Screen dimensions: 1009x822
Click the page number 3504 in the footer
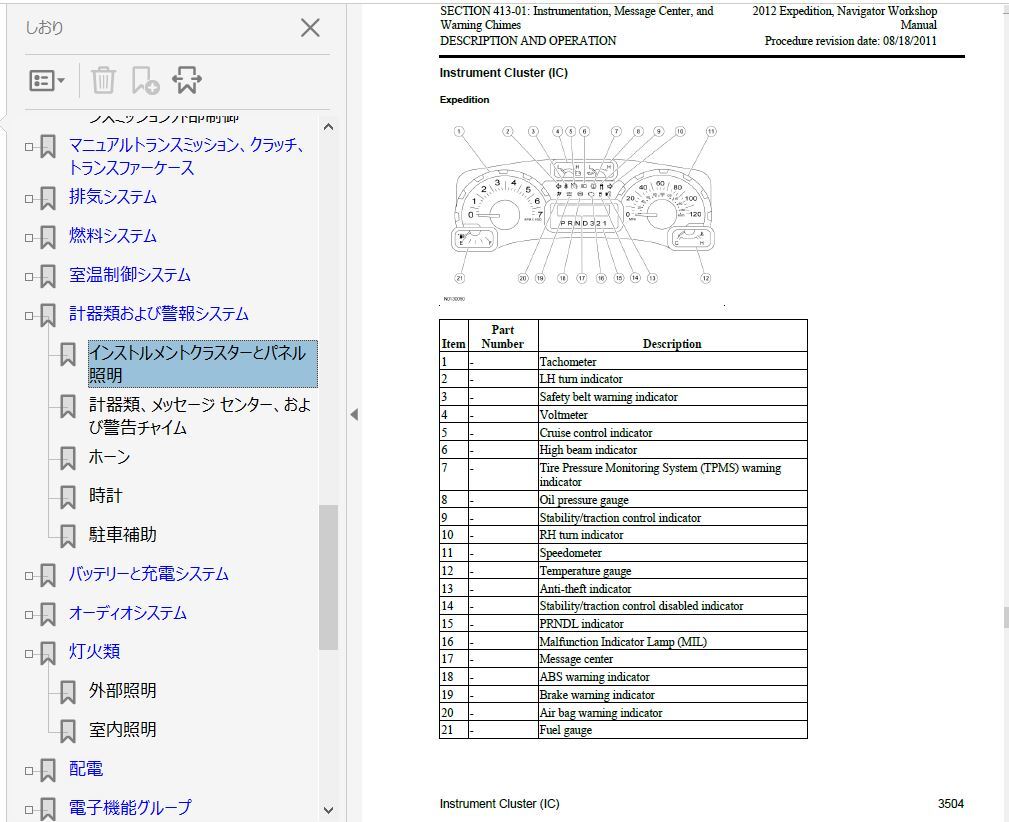(x=950, y=803)
